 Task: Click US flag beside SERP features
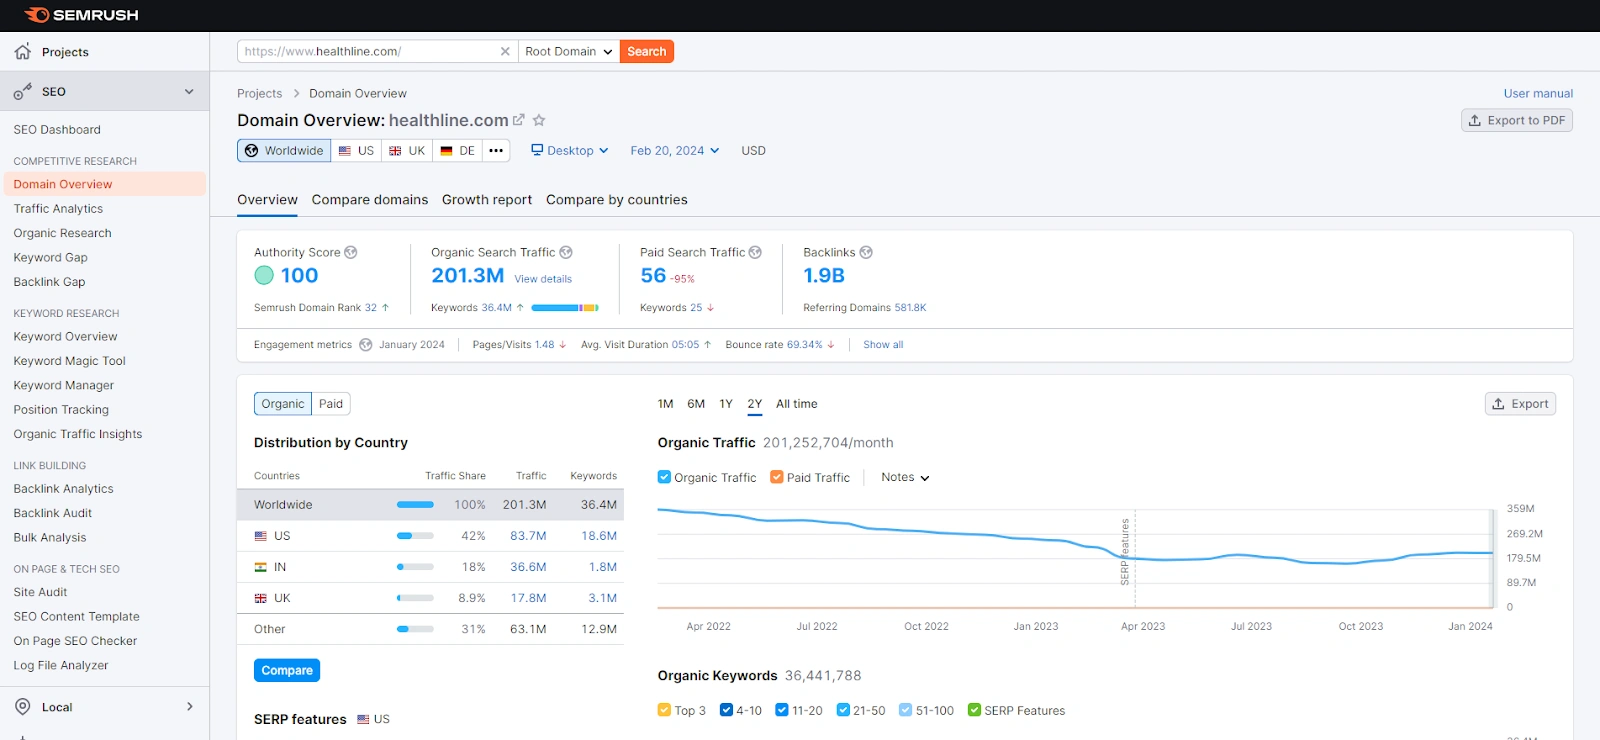tap(363, 719)
